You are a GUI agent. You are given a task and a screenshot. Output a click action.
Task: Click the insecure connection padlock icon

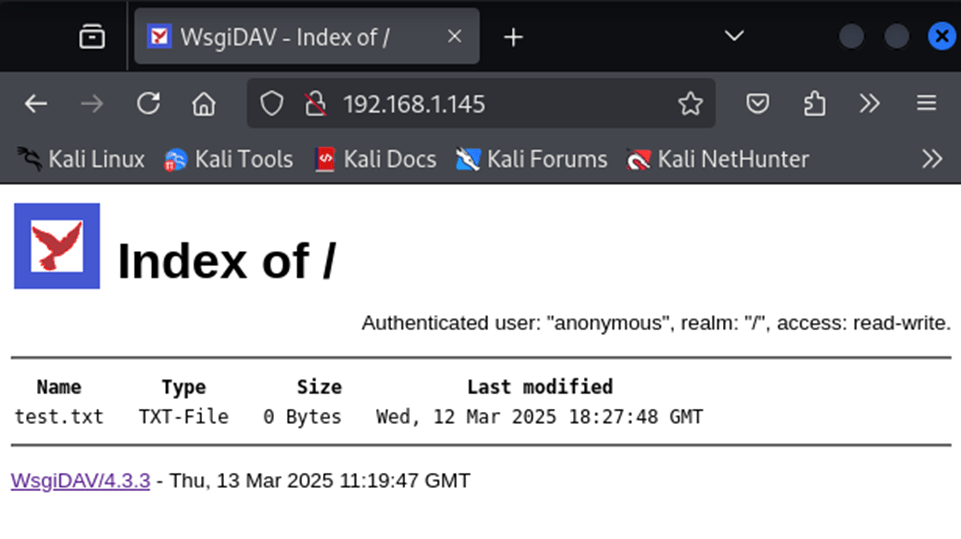pyautogui.click(x=315, y=104)
